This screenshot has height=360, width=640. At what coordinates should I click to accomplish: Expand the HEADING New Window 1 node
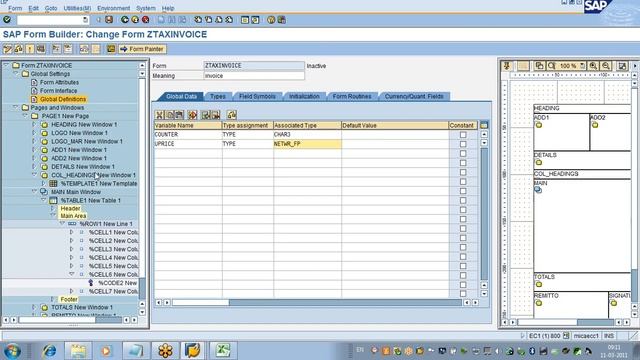pyautogui.click(x=34, y=124)
